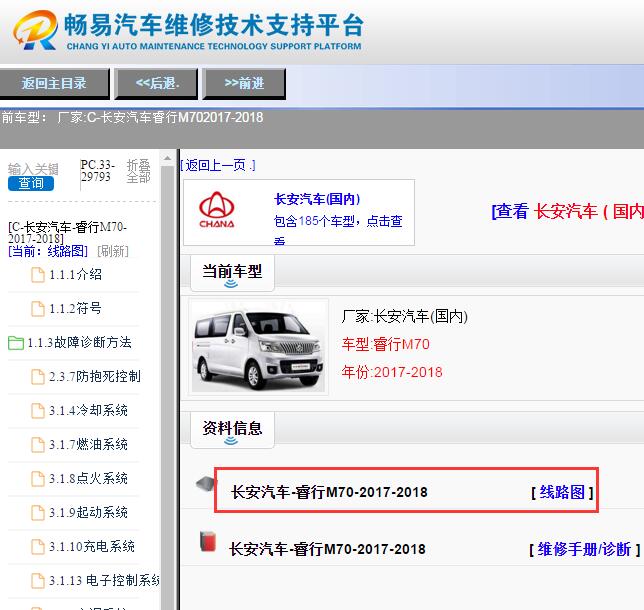Click the 年份:2017-2018 text
644x610 pixels.
(392, 372)
